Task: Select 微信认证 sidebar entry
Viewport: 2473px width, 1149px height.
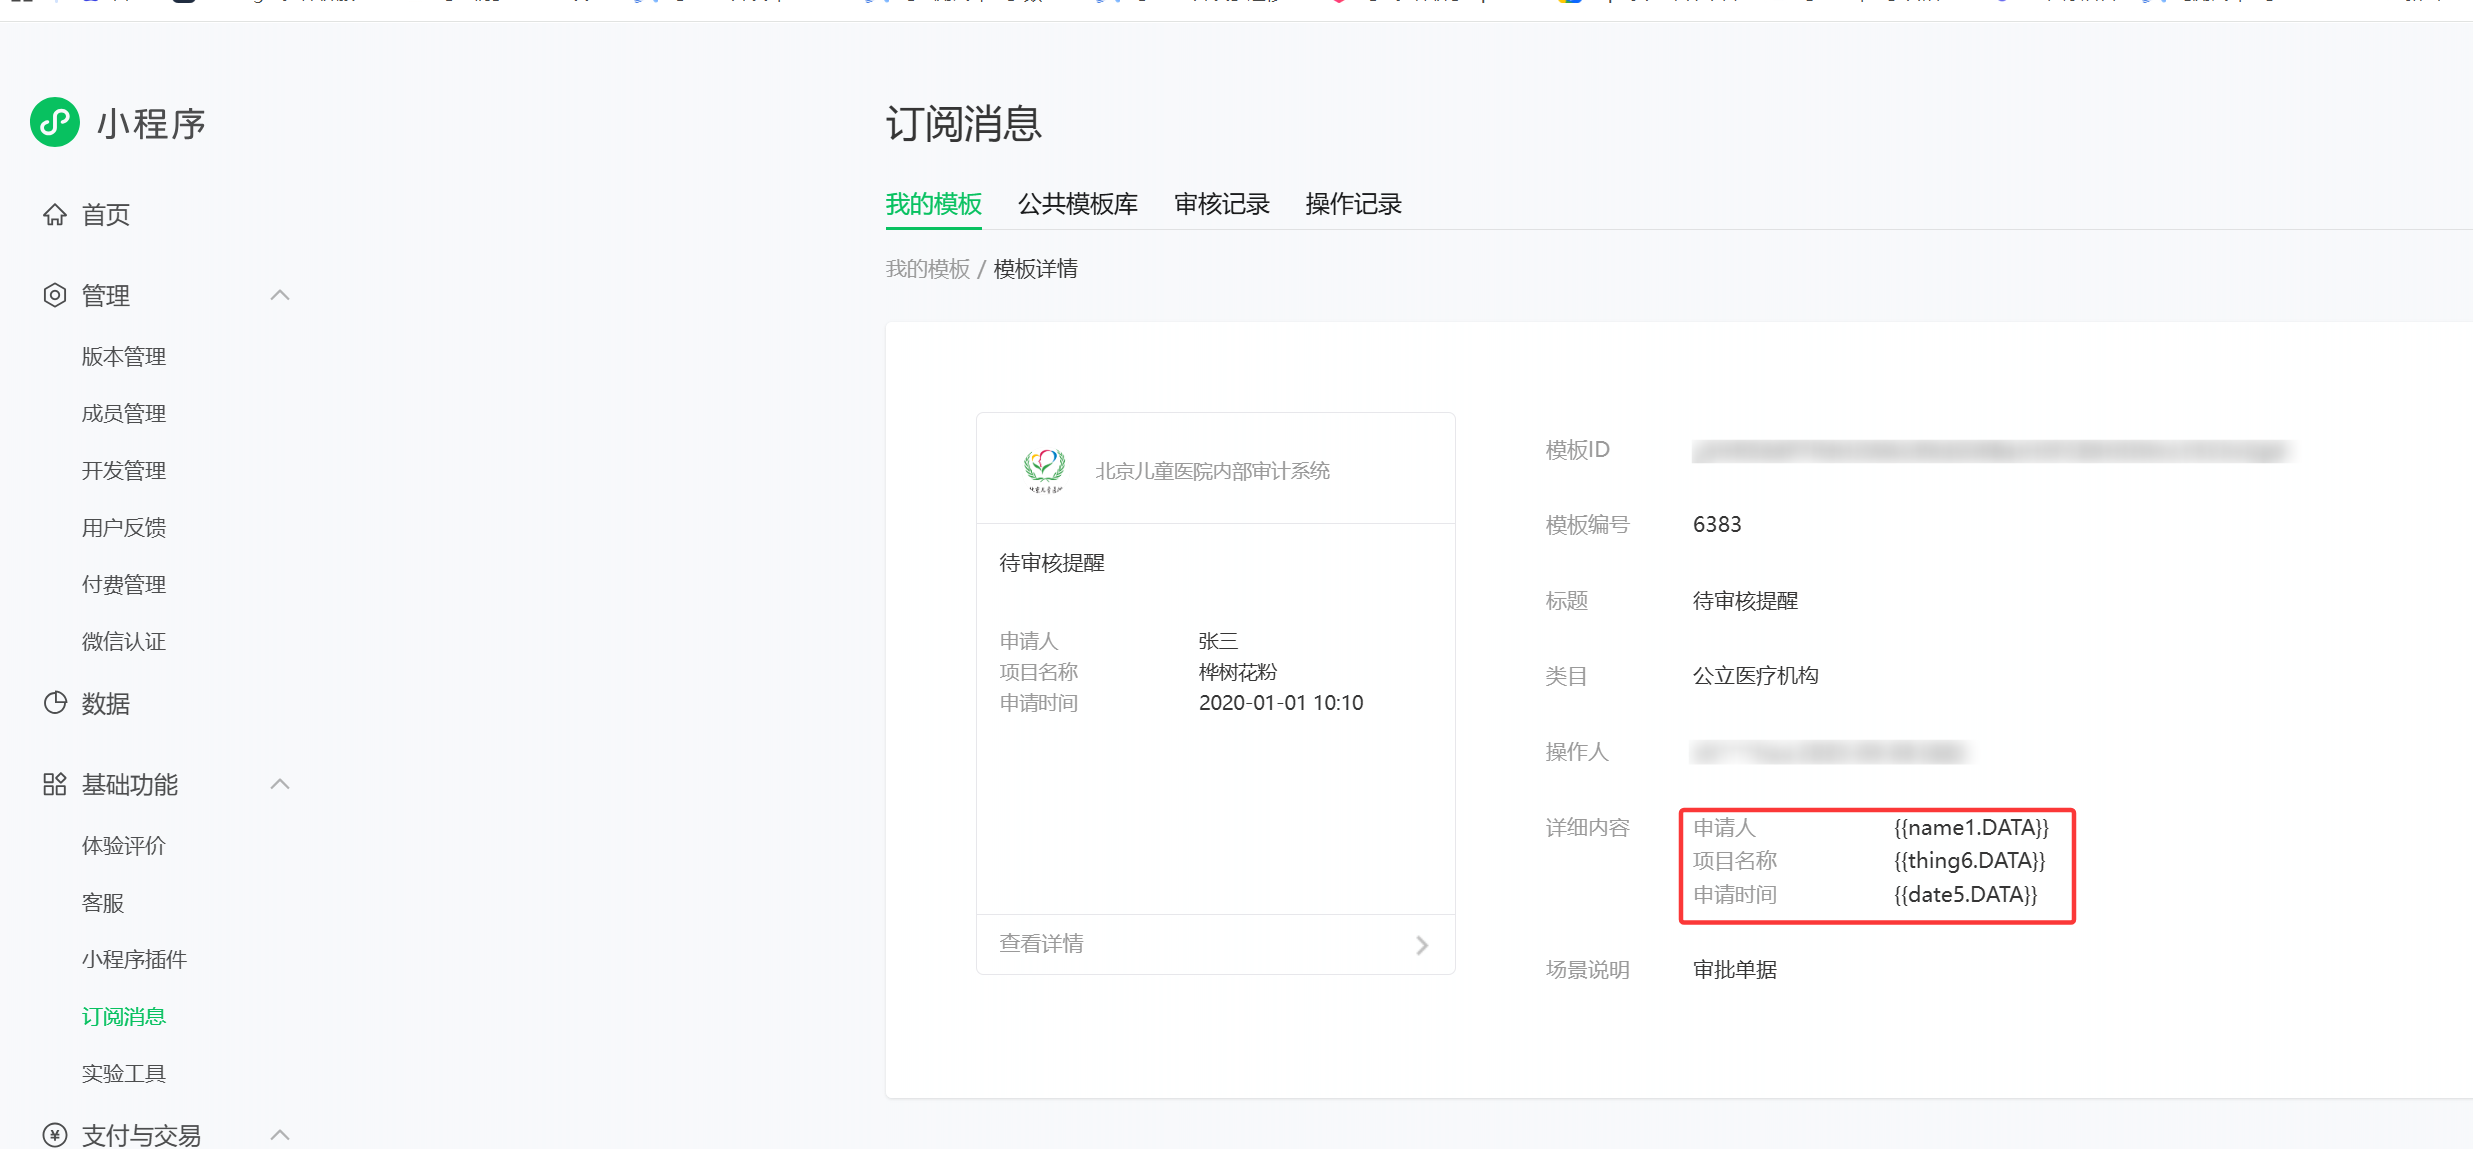Action: (124, 642)
